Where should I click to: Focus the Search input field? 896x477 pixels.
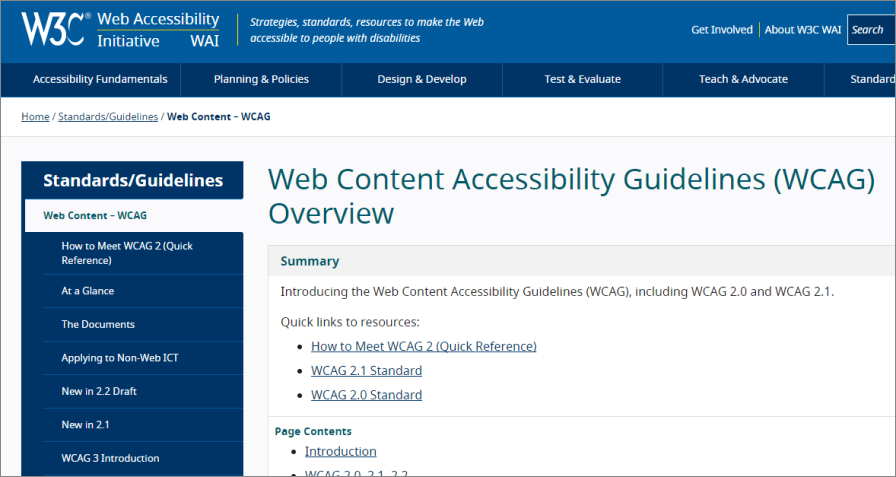871,30
